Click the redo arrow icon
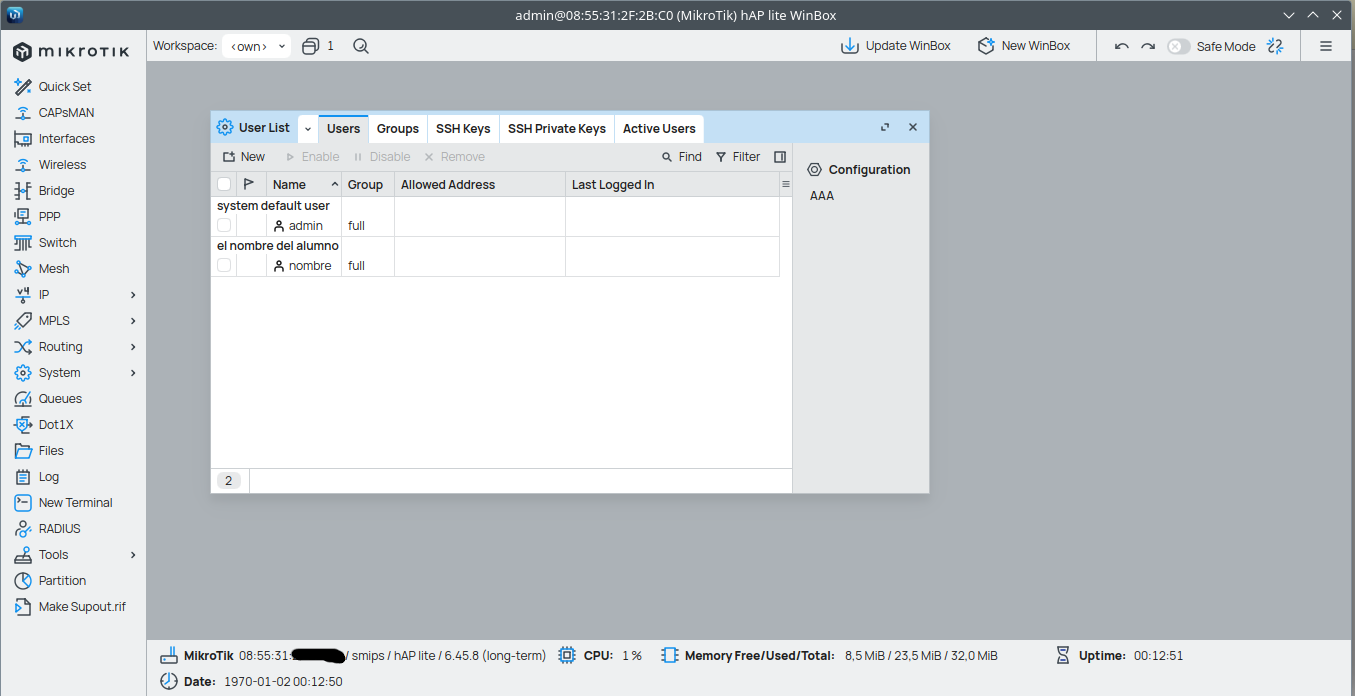This screenshot has width=1355, height=696. (1148, 46)
